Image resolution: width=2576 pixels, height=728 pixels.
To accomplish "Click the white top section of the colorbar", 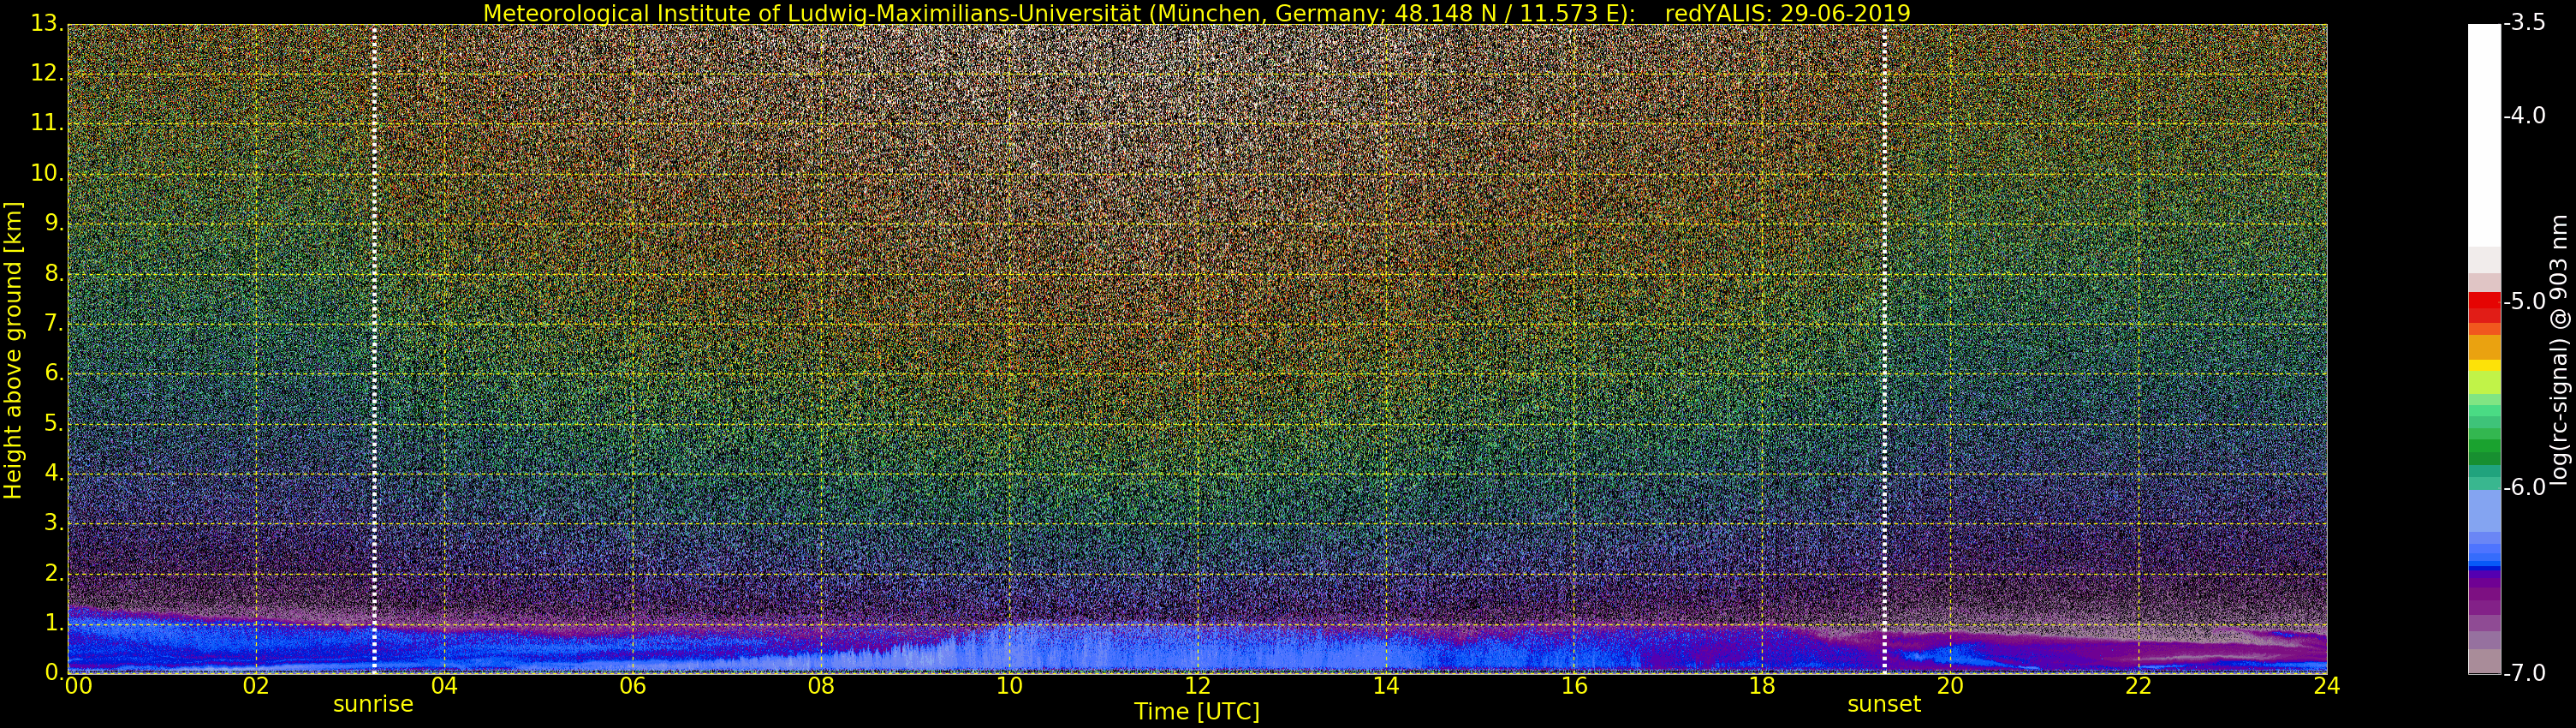I will point(2484,135).
